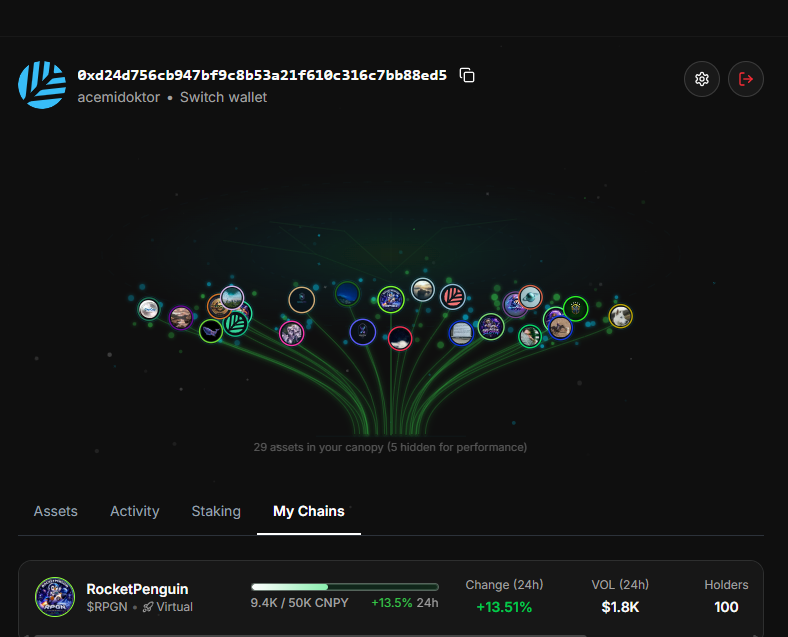Select the blue-ringed horse rider bubble
The image size is (788, 637).
[560, 328]
